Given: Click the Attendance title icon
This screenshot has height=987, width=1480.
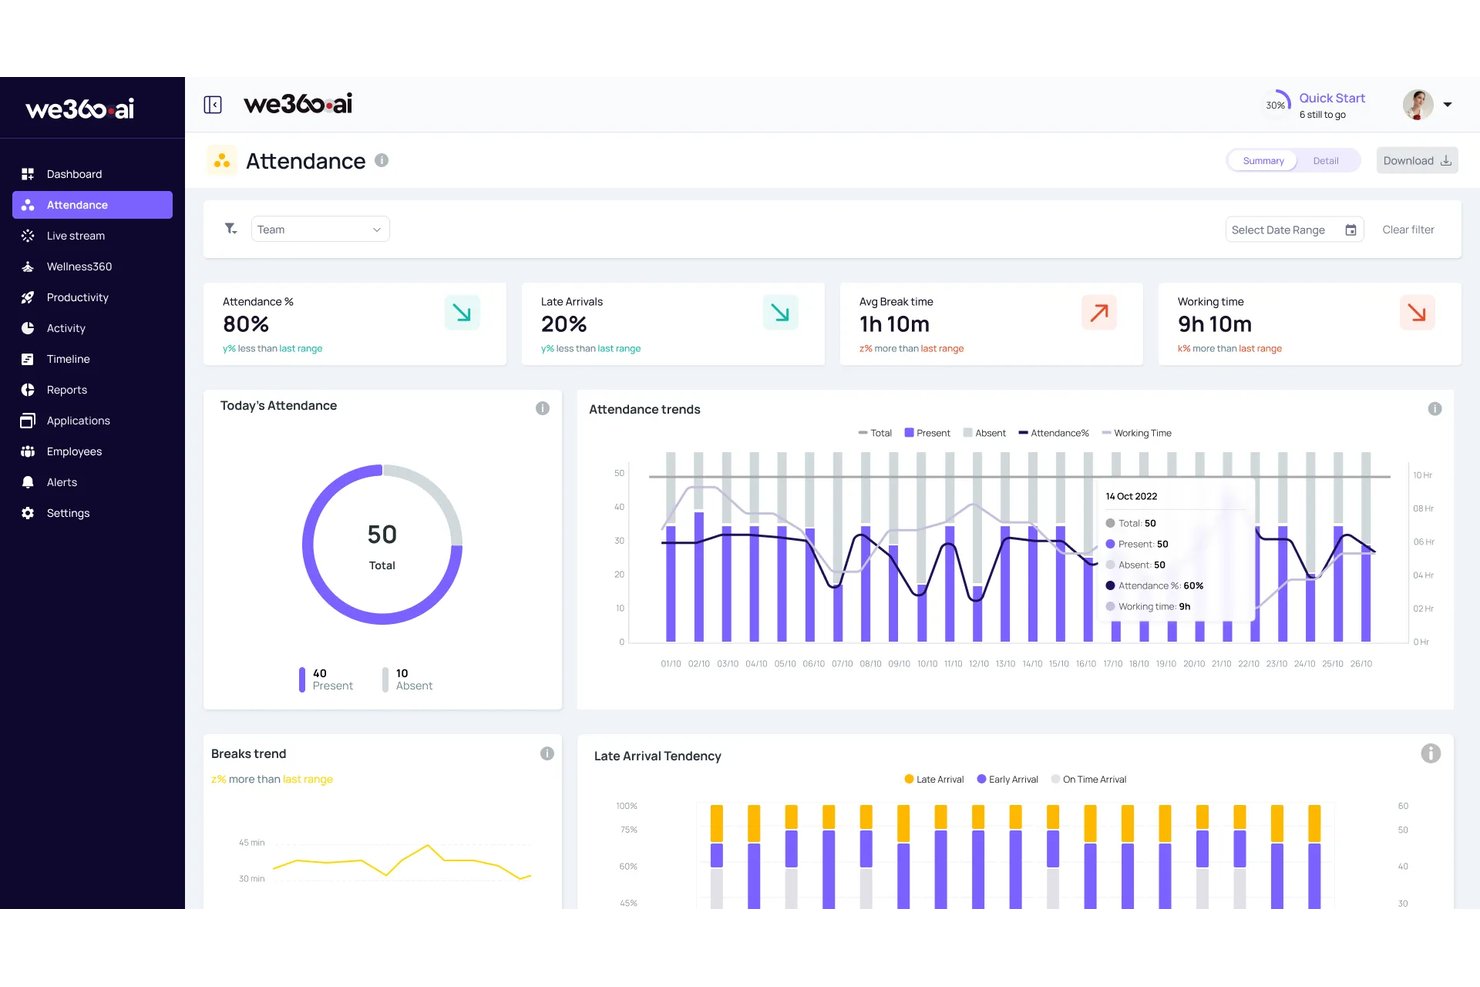Looking at the screenshot, I should [222, 160].
